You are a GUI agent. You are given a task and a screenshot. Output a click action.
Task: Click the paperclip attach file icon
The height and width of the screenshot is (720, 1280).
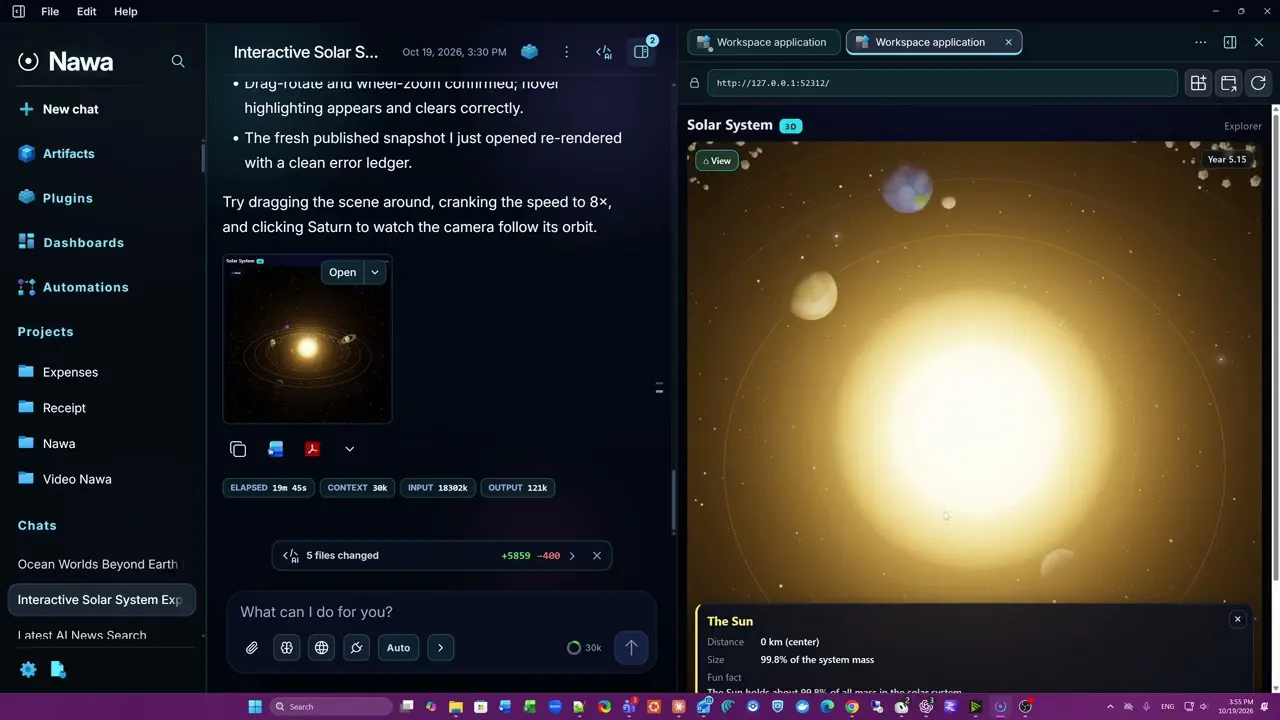click(252, 648)
